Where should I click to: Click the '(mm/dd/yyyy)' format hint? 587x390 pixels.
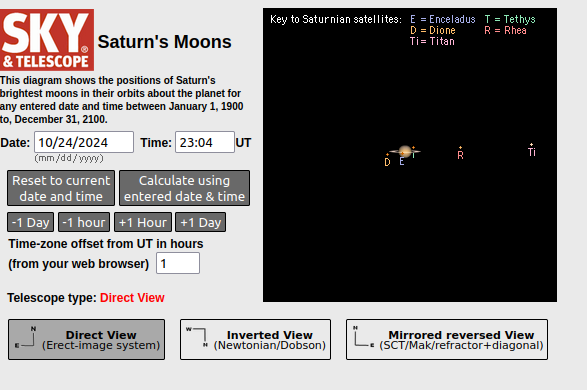tap(69, 158)
